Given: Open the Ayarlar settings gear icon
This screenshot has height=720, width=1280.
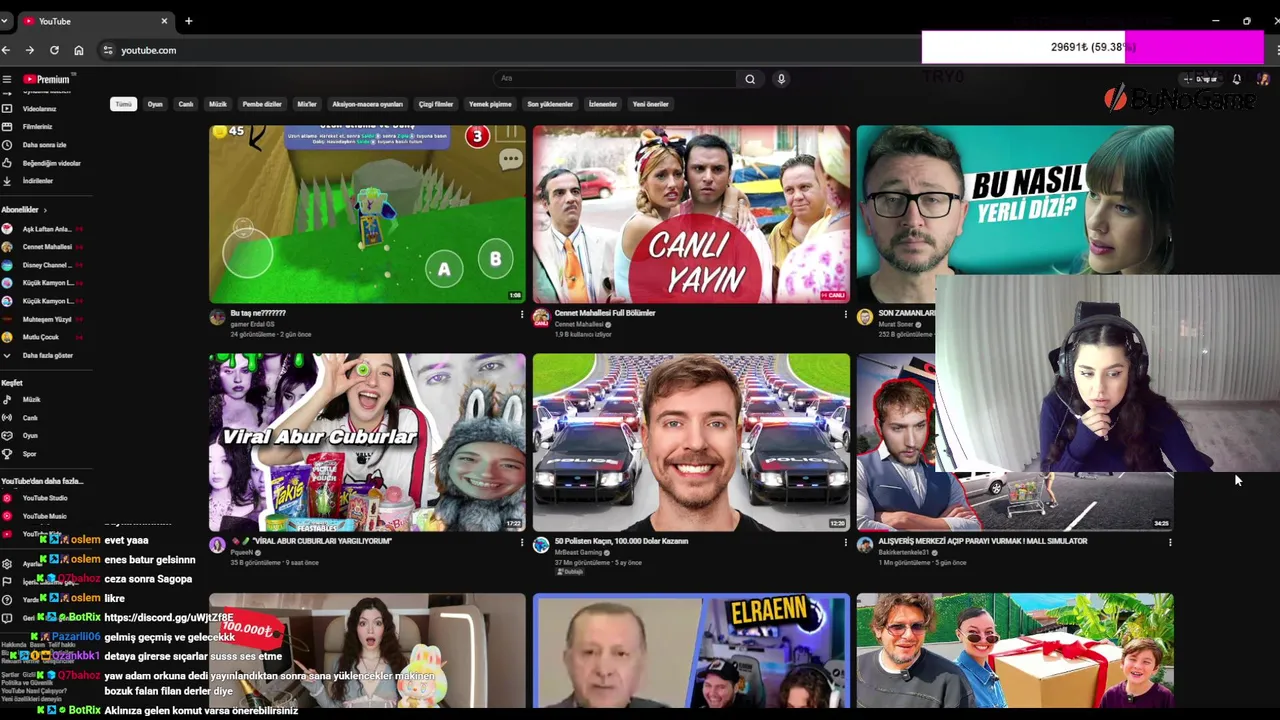Looking at the screenshot, I should coord(7,564).
